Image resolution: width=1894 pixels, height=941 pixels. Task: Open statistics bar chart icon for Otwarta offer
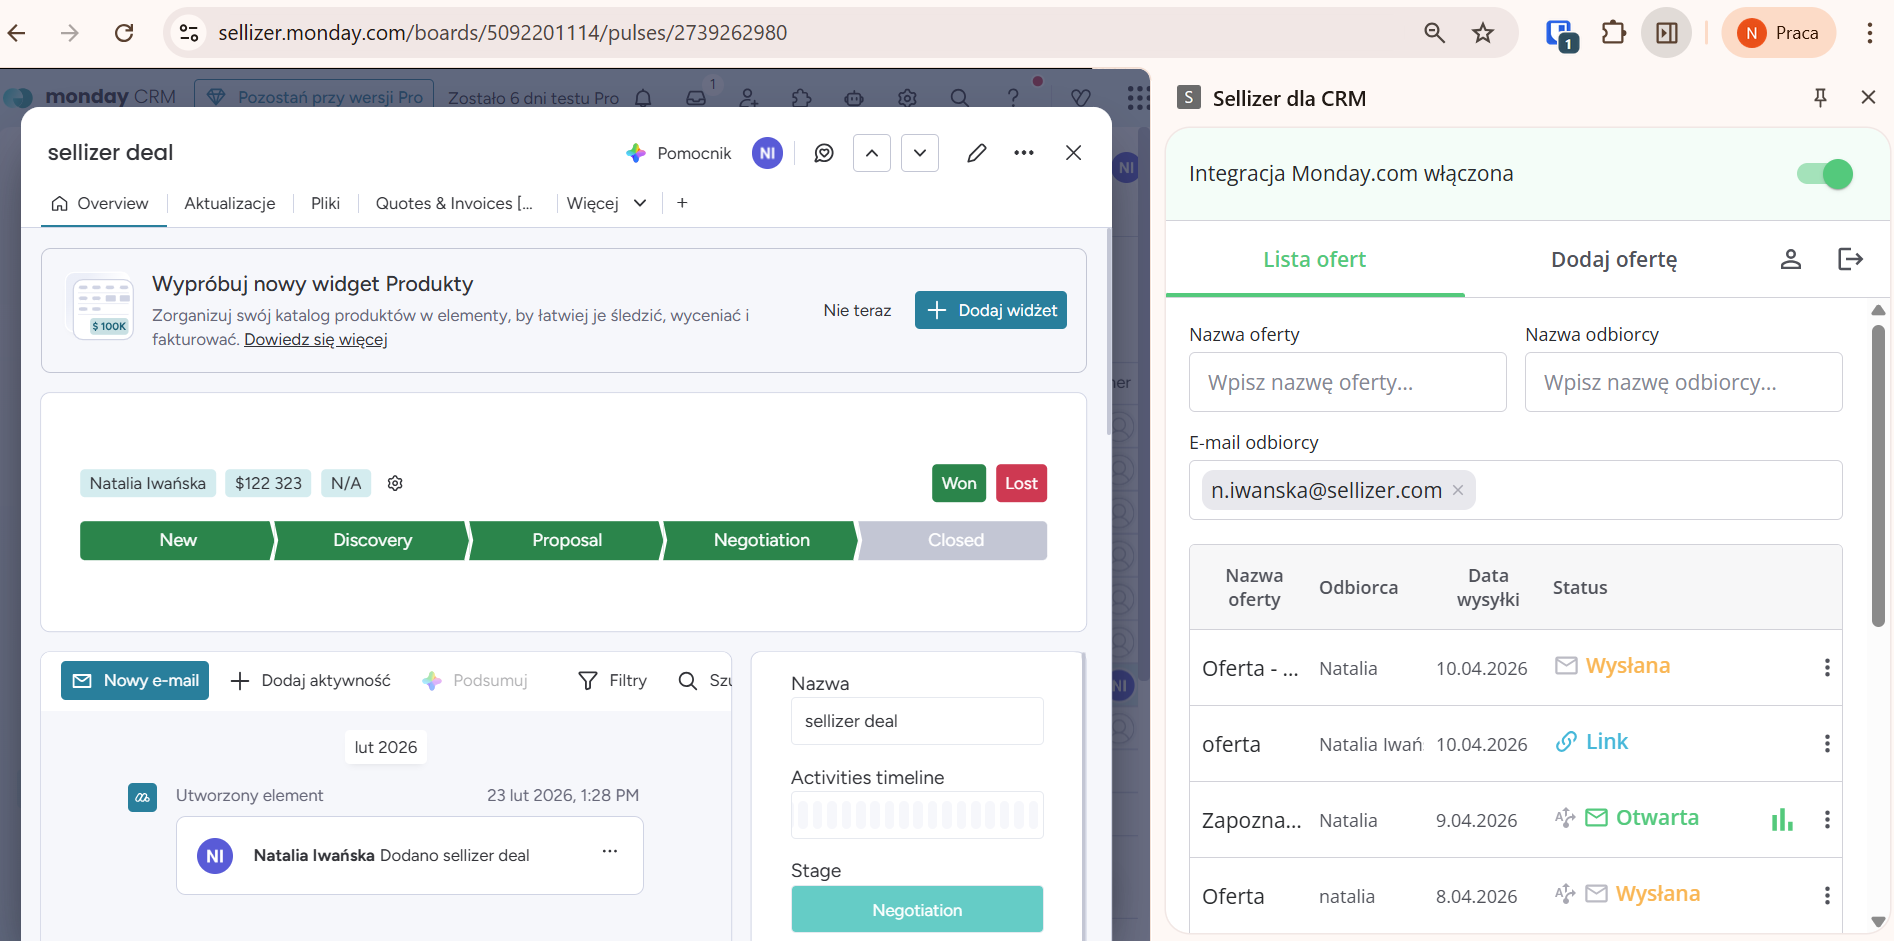(x=1781, y=820)
